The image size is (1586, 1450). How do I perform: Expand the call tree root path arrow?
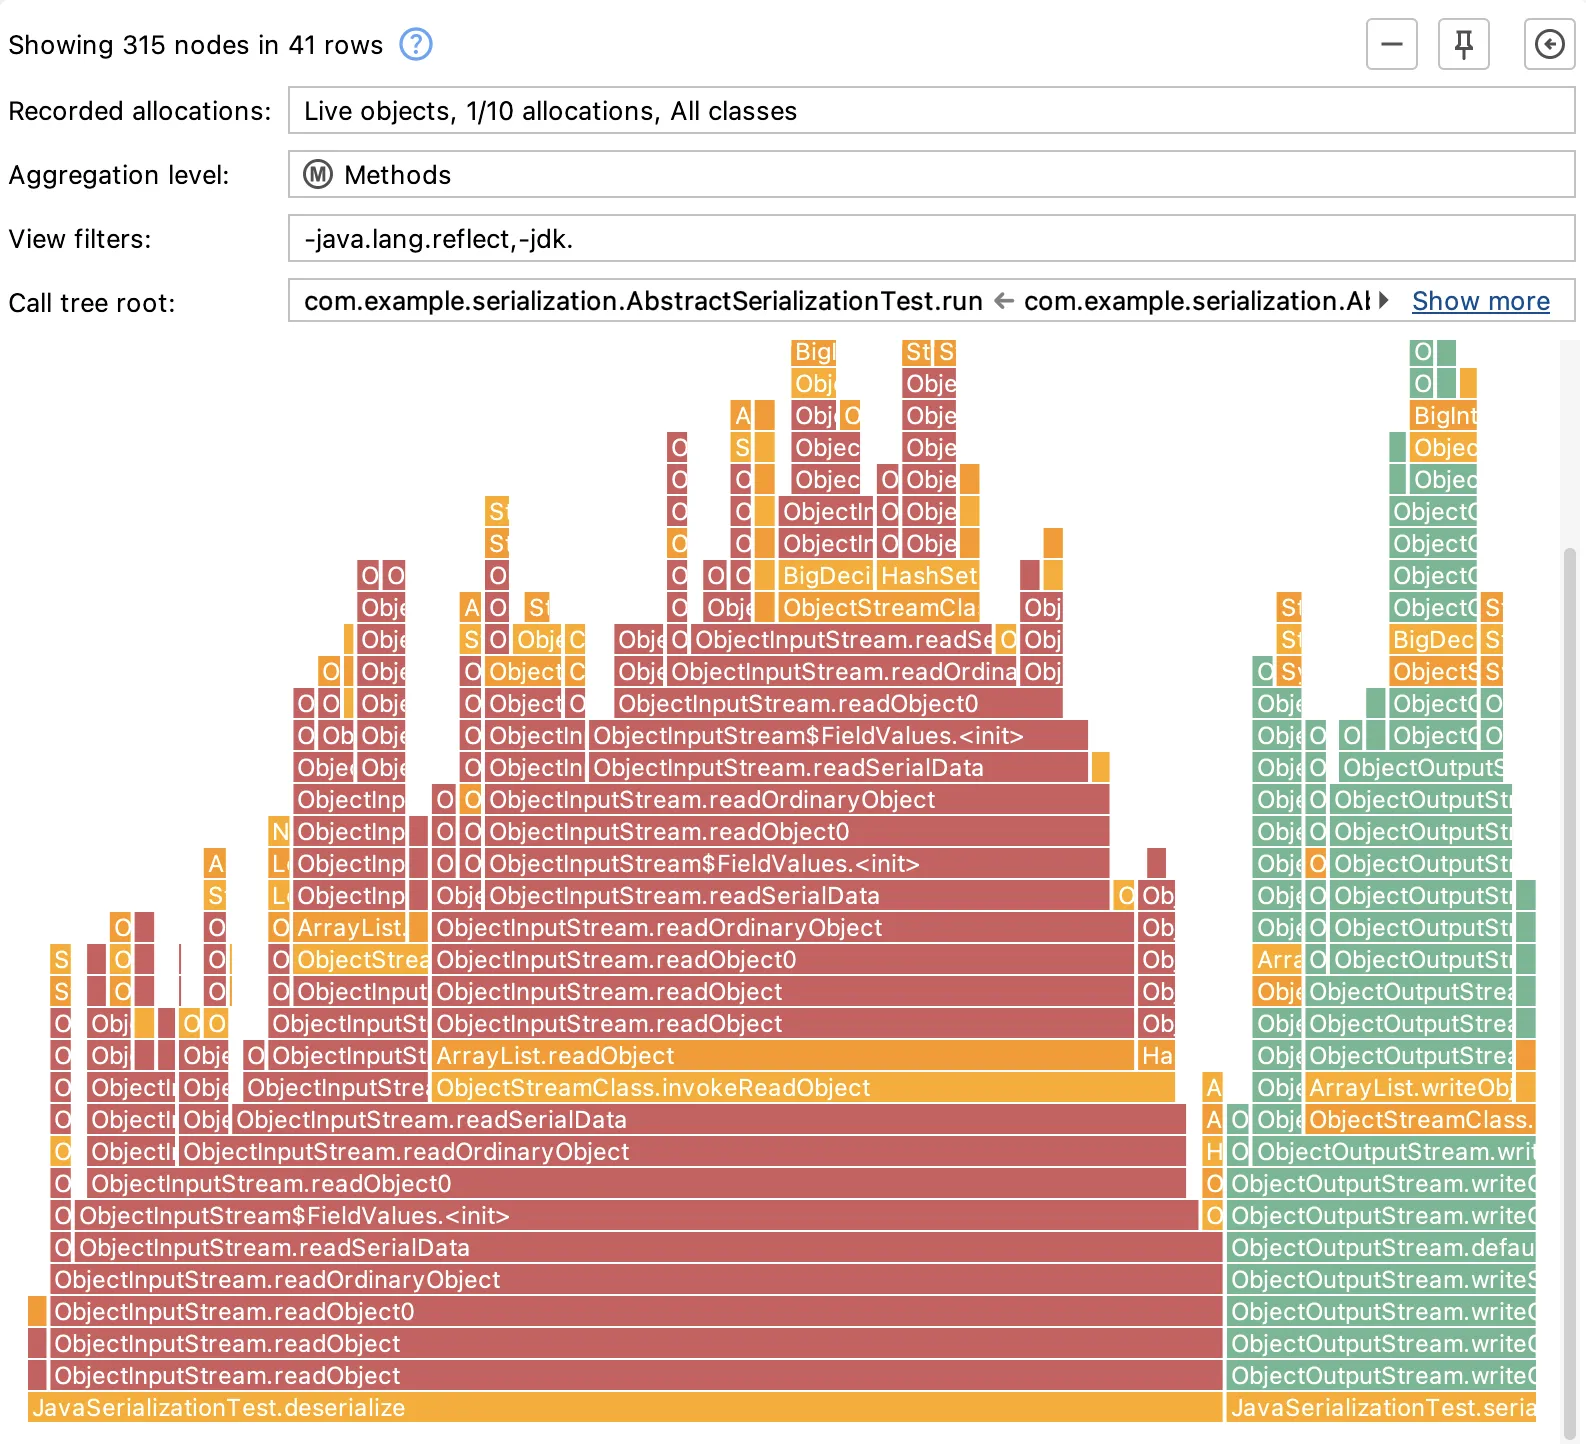coord(1384,300)
